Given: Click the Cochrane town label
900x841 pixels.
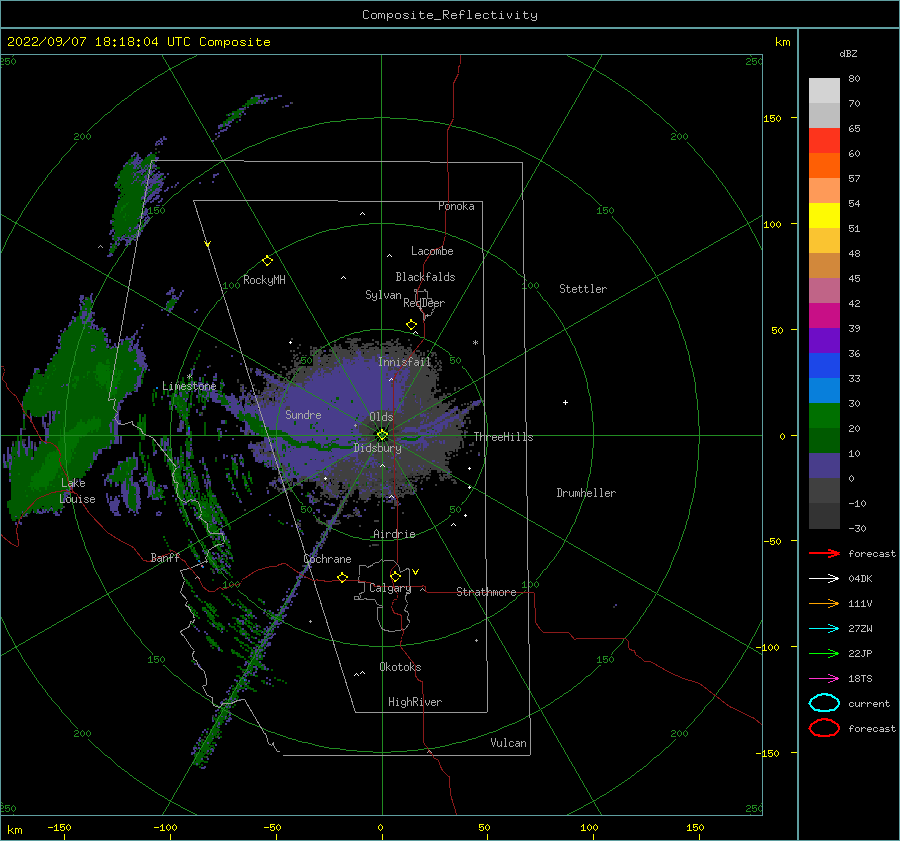Looking at the screenshot, I should tap(327, 559).
